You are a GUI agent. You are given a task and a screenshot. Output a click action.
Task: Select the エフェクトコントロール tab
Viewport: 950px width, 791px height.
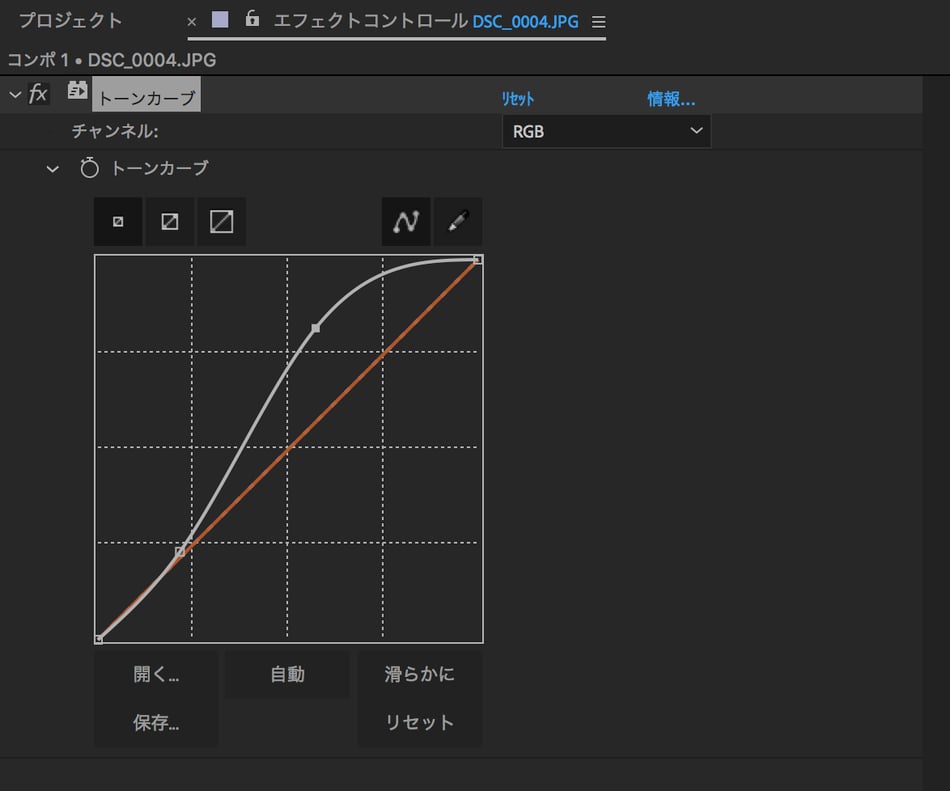[370, 21]
